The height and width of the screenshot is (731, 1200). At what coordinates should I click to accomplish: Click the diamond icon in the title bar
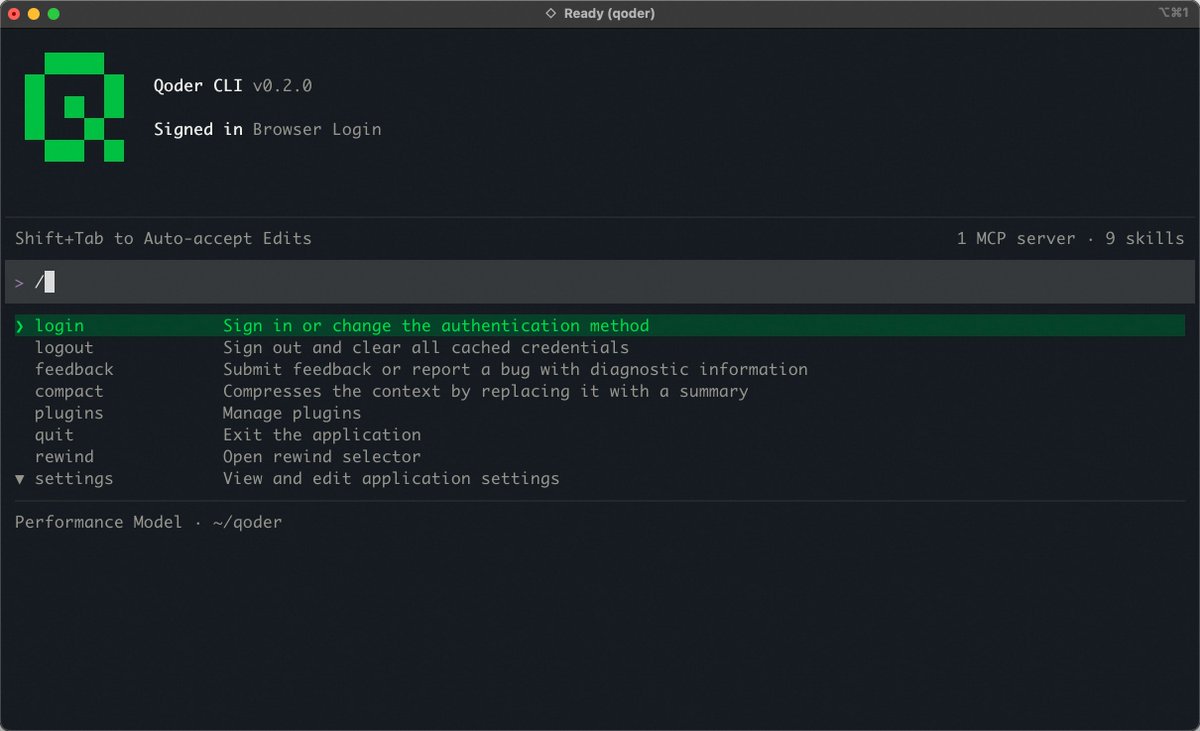point(550,14)
